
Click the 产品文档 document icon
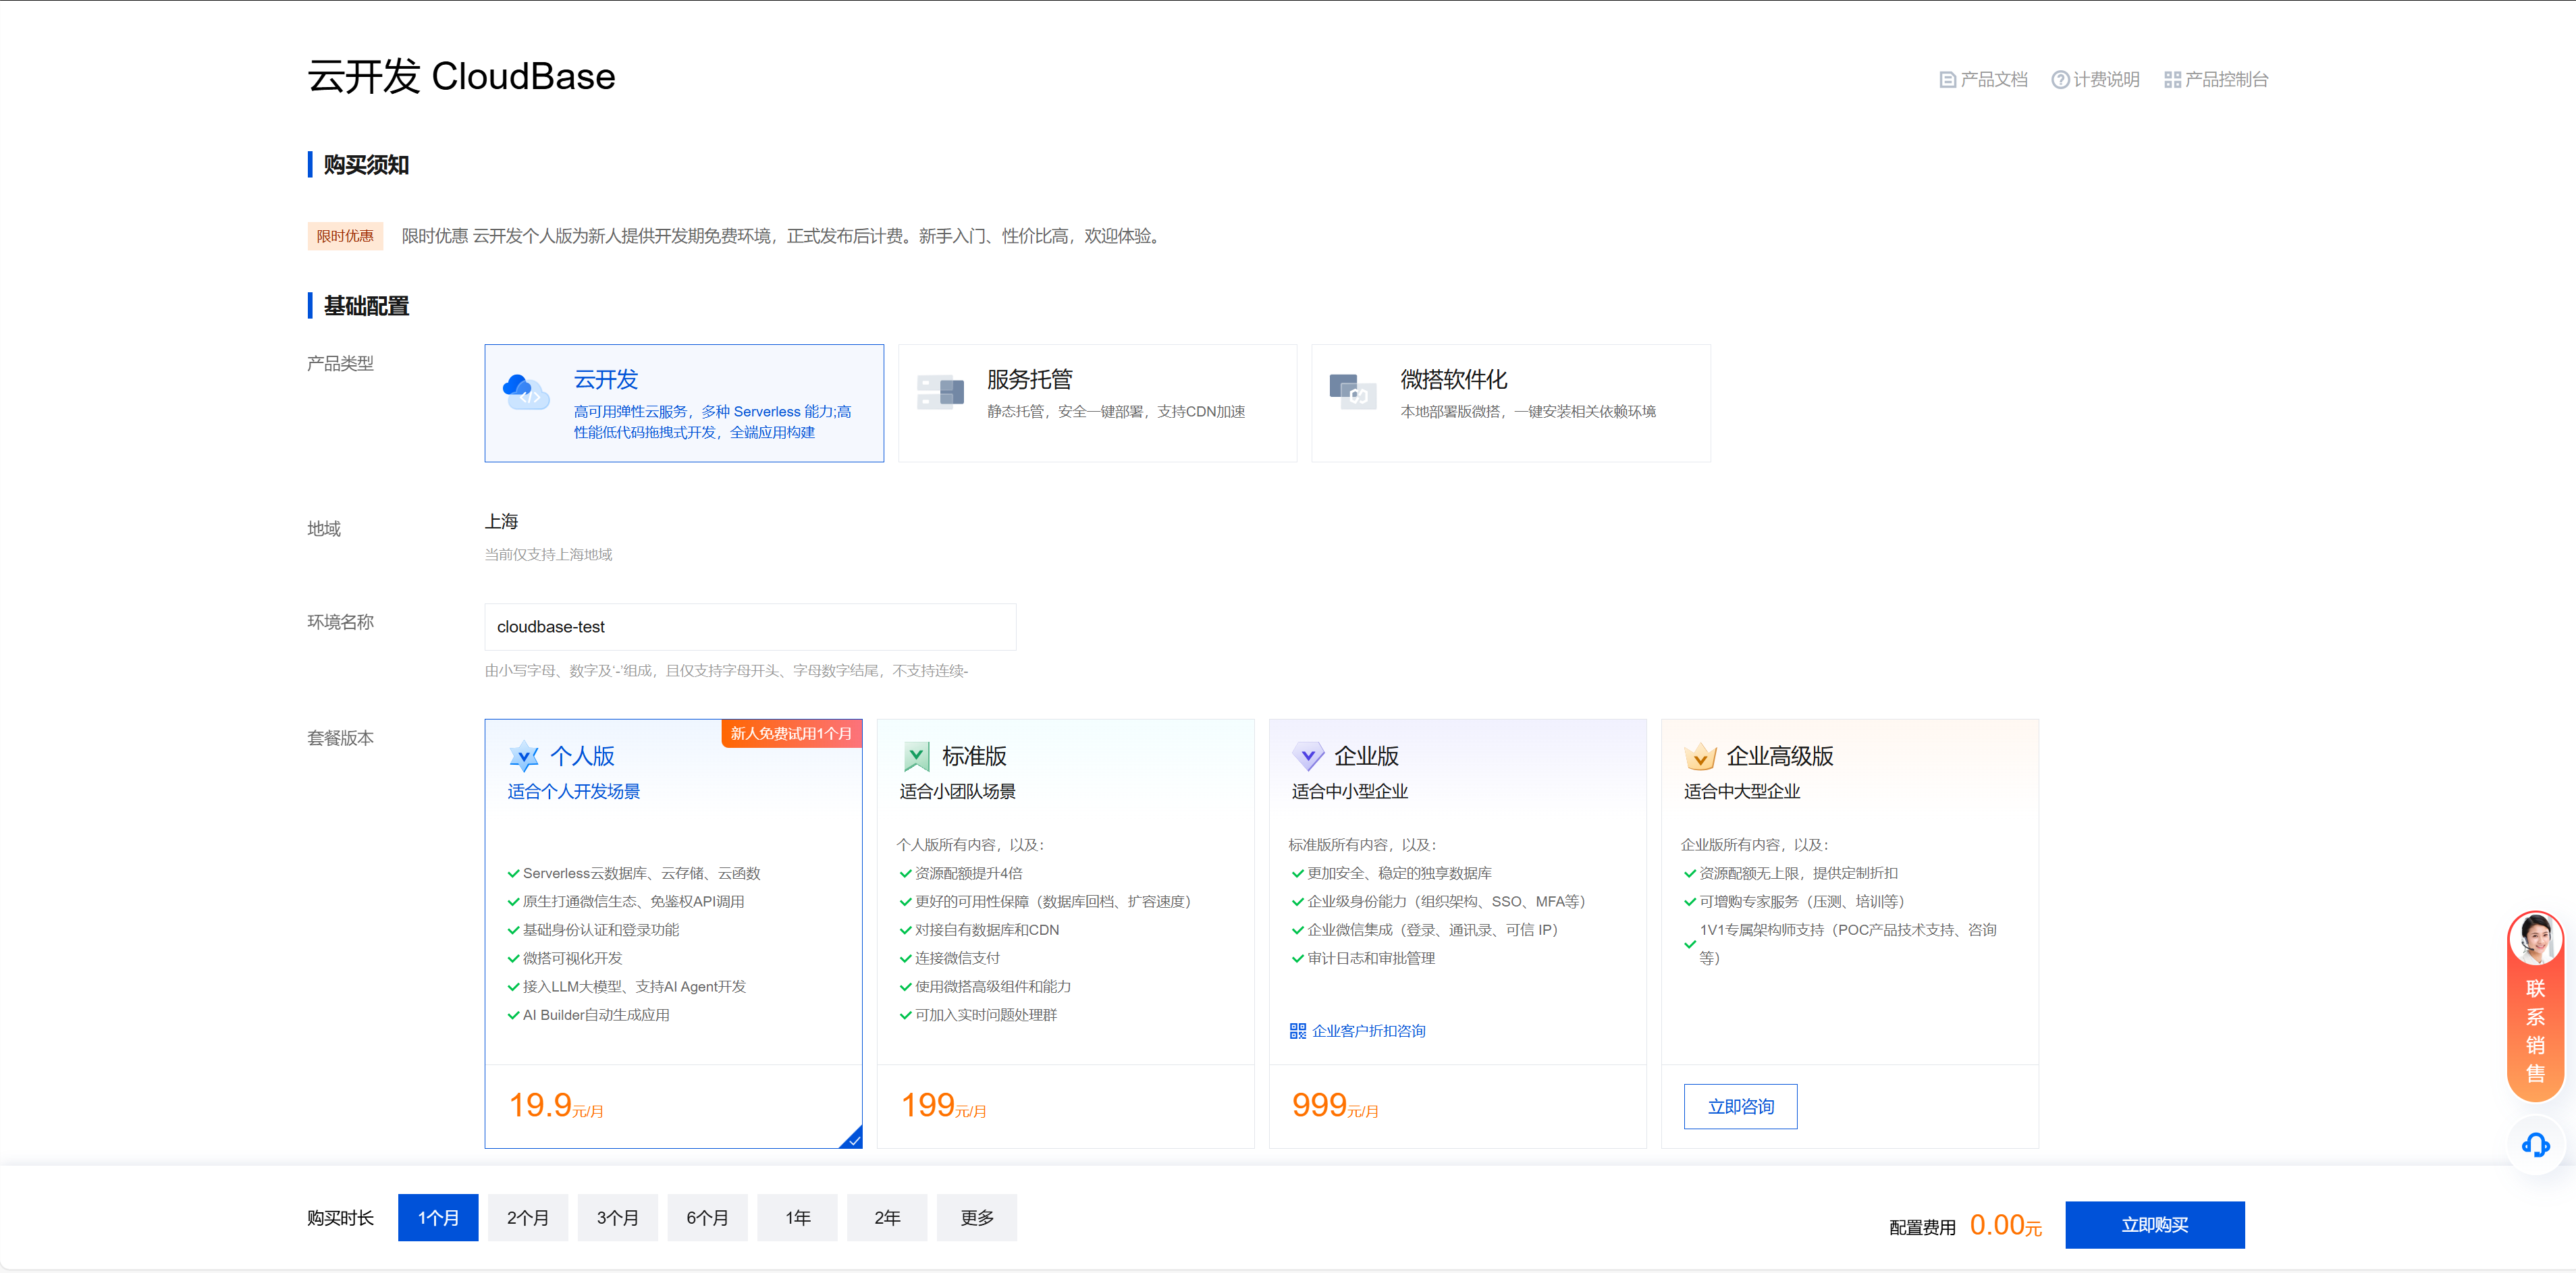(x=1947, y=80)
